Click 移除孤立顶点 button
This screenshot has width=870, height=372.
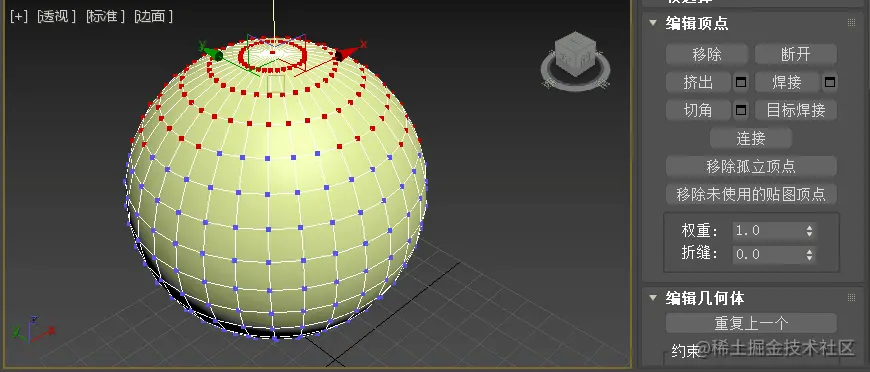751,166
